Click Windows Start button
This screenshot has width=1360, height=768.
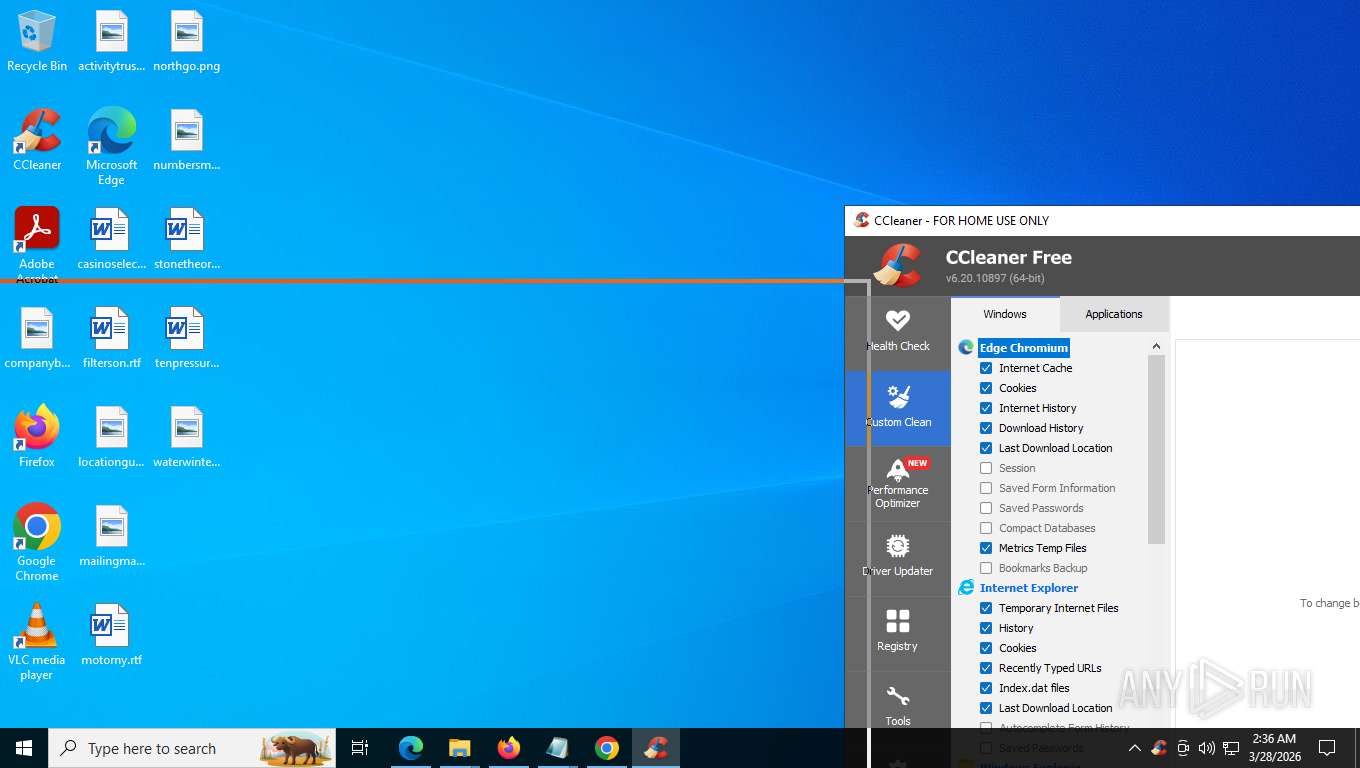point(24,748)
